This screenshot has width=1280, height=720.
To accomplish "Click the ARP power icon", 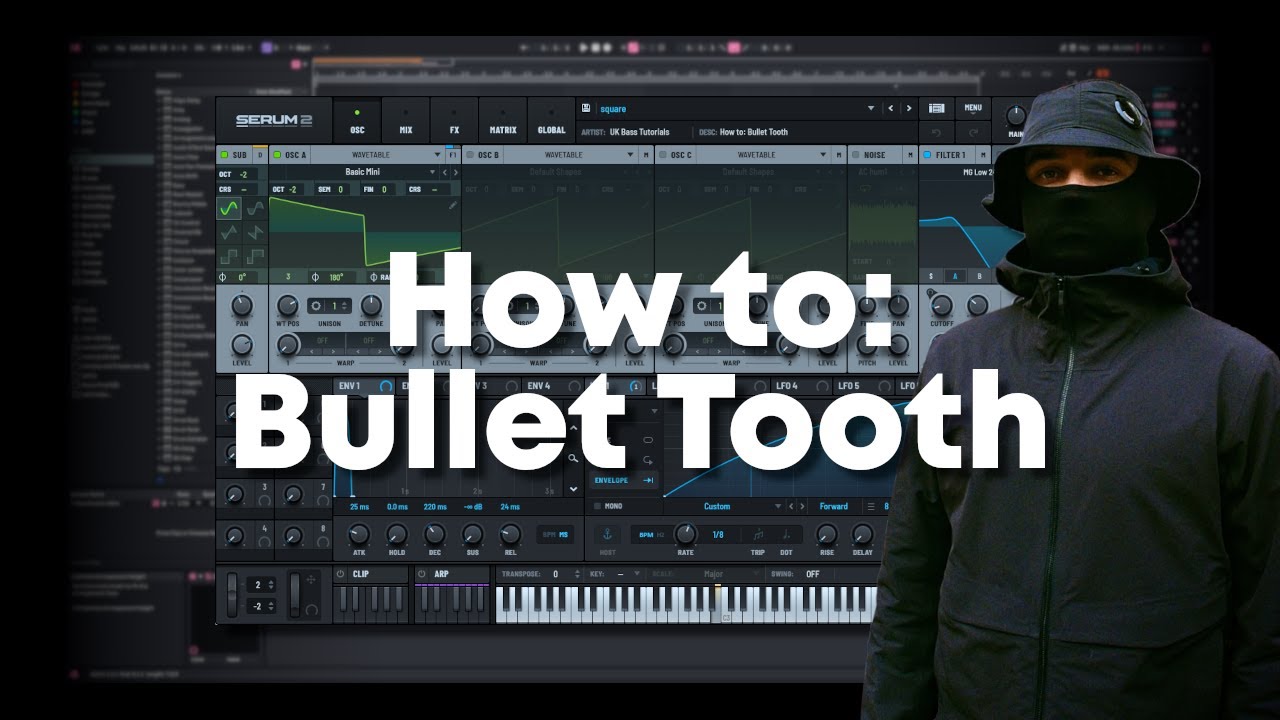I will tap(422, 574).
